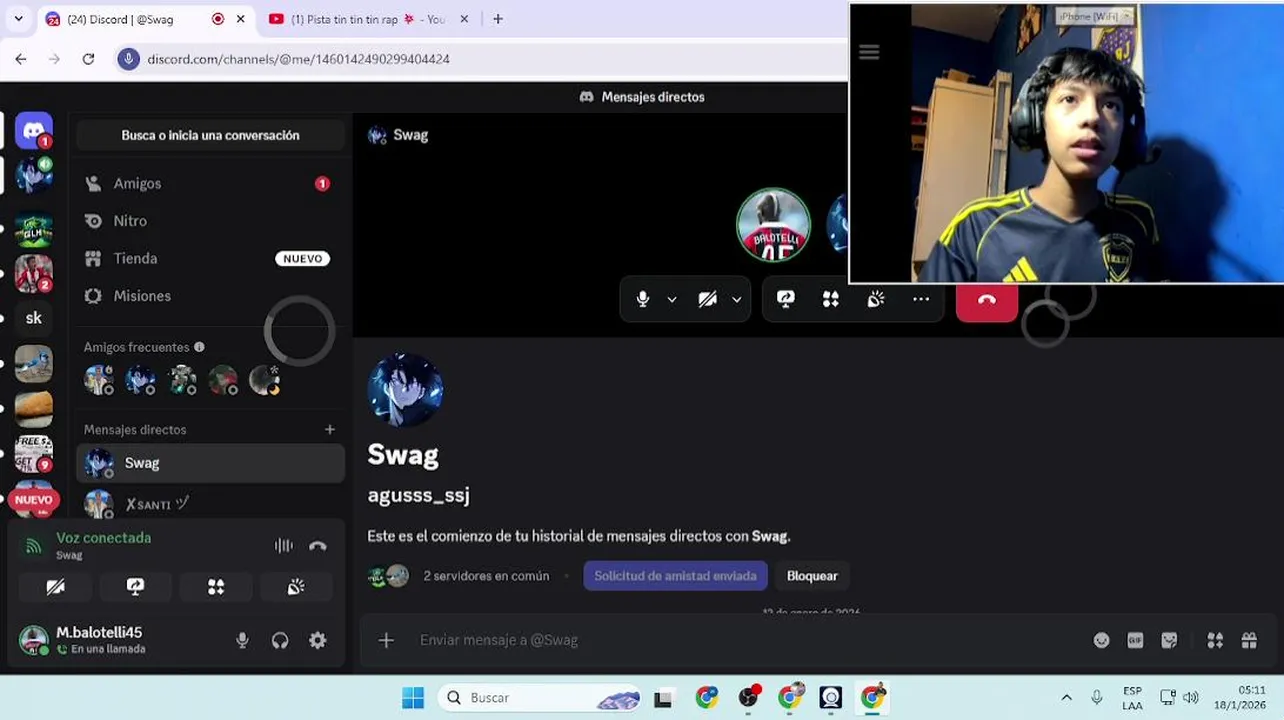Open browser tab list dropdown arrow

pos(18,19)
